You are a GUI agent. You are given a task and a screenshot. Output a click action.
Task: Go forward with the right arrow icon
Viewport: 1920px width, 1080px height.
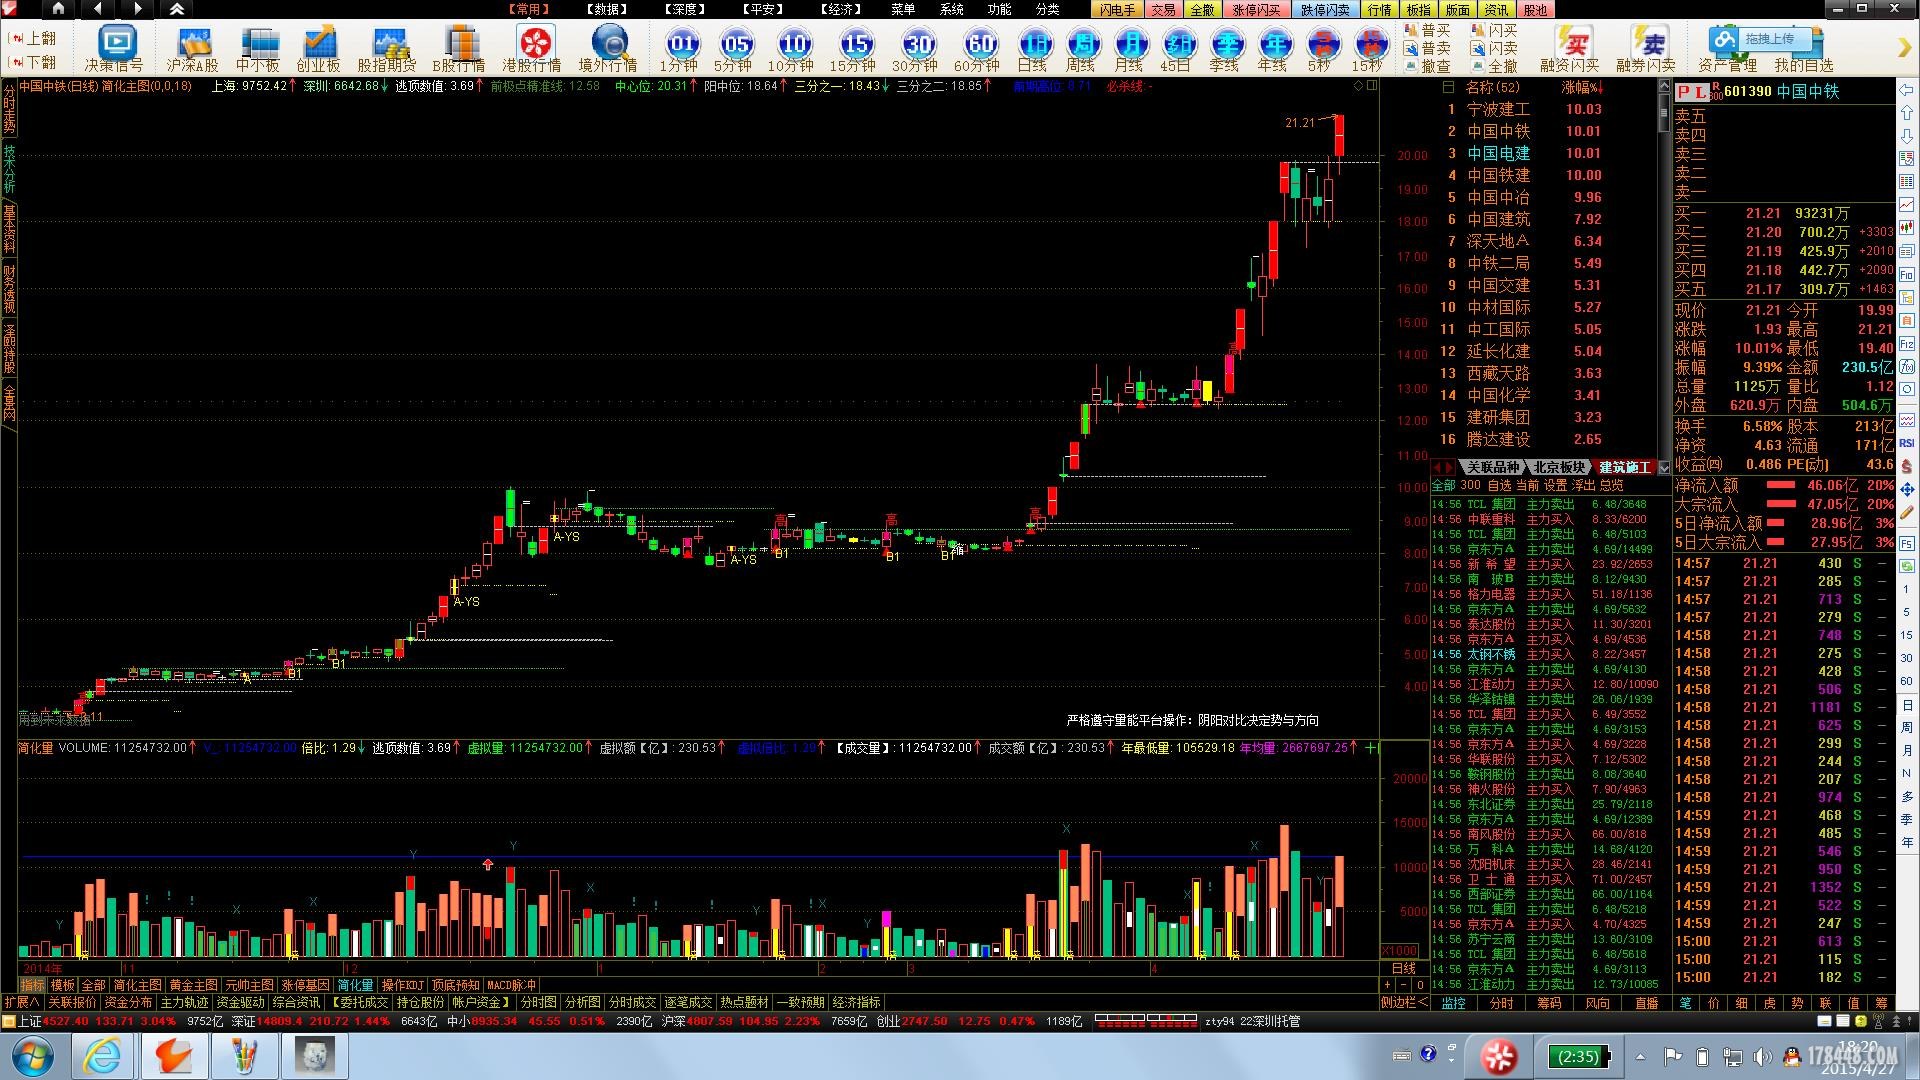[138, 9]
